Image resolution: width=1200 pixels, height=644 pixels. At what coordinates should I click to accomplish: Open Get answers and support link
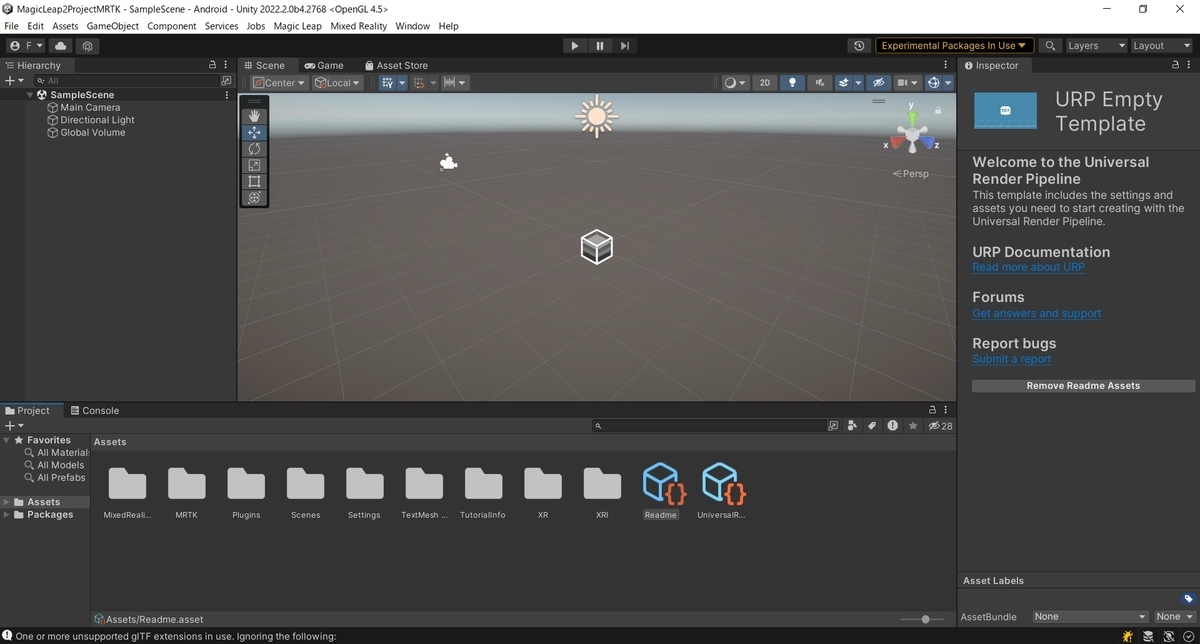point(1036,313)
